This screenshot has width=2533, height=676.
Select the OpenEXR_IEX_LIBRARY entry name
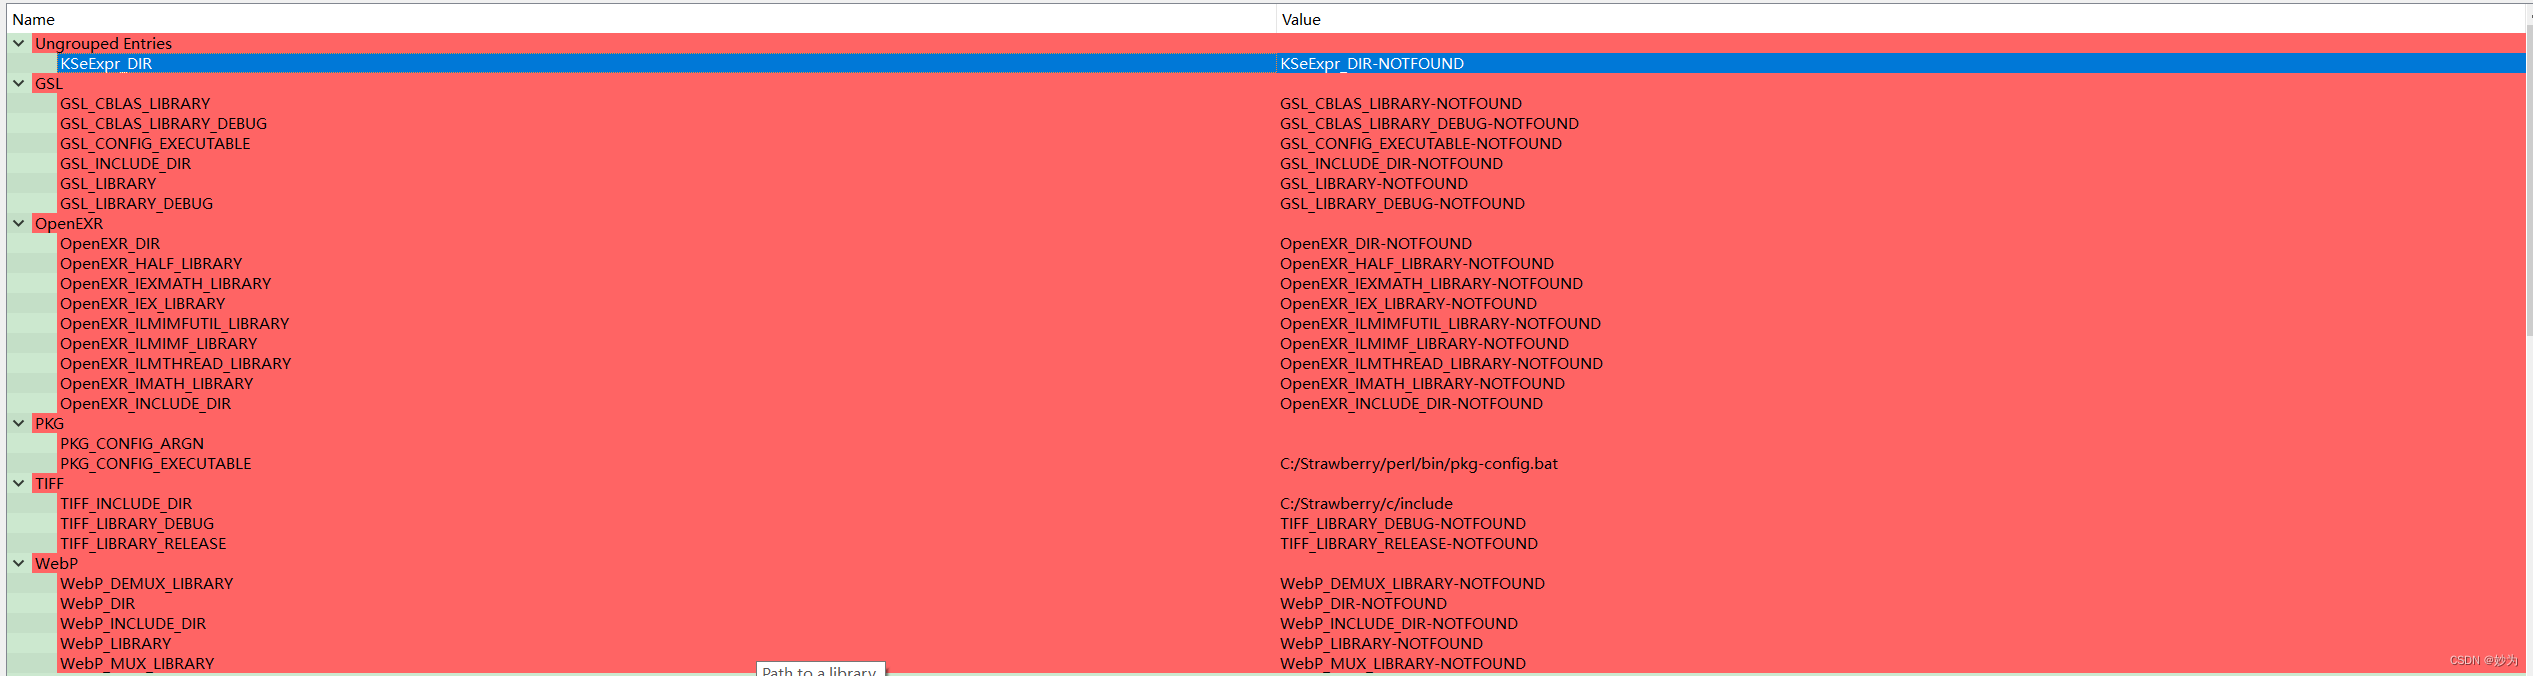point(142,304)
